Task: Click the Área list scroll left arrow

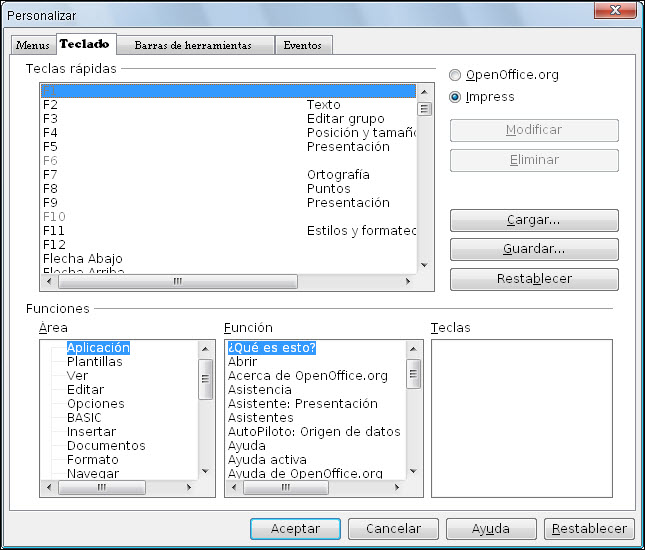Action: (x=49, y=487)
